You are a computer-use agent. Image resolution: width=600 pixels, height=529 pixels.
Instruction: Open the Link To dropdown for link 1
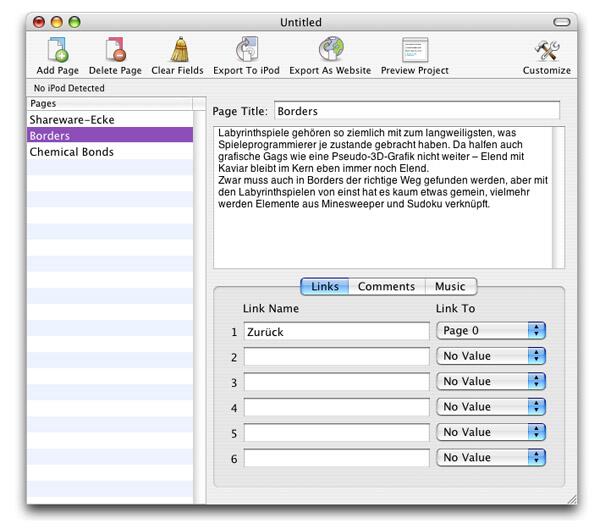(x=491, y=331)
